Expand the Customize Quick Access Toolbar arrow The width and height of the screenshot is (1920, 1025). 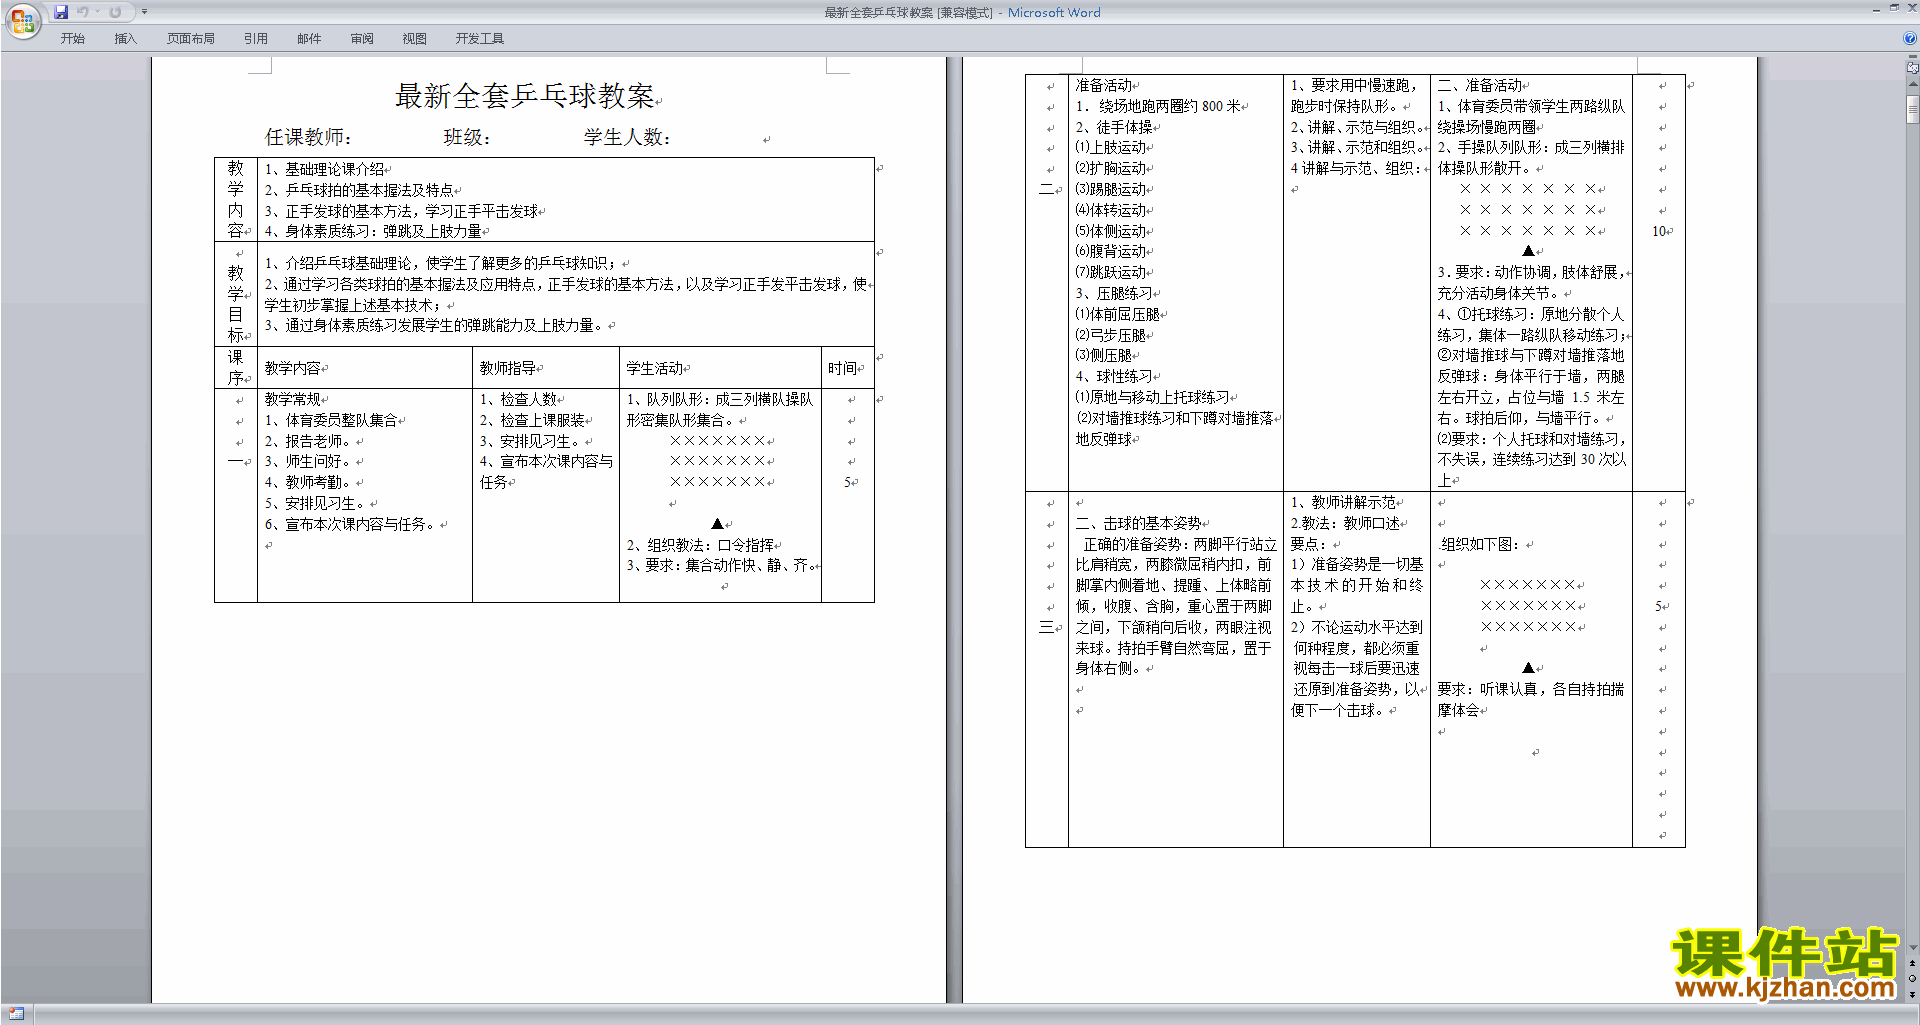point(144,12)
